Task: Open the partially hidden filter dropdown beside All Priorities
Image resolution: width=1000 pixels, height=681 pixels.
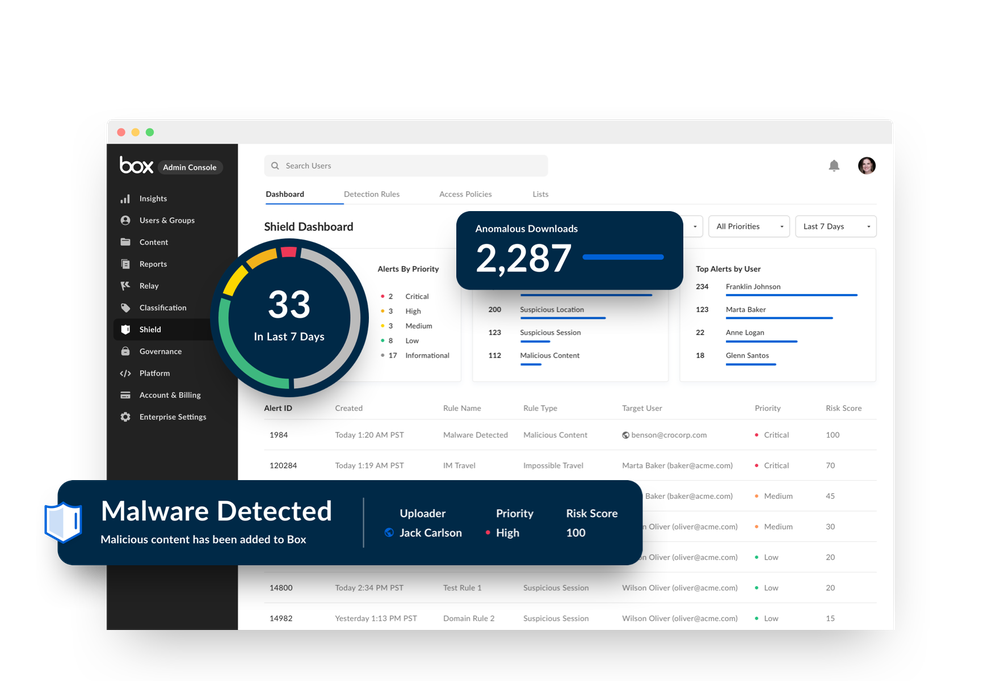Action: click(694, 226)
